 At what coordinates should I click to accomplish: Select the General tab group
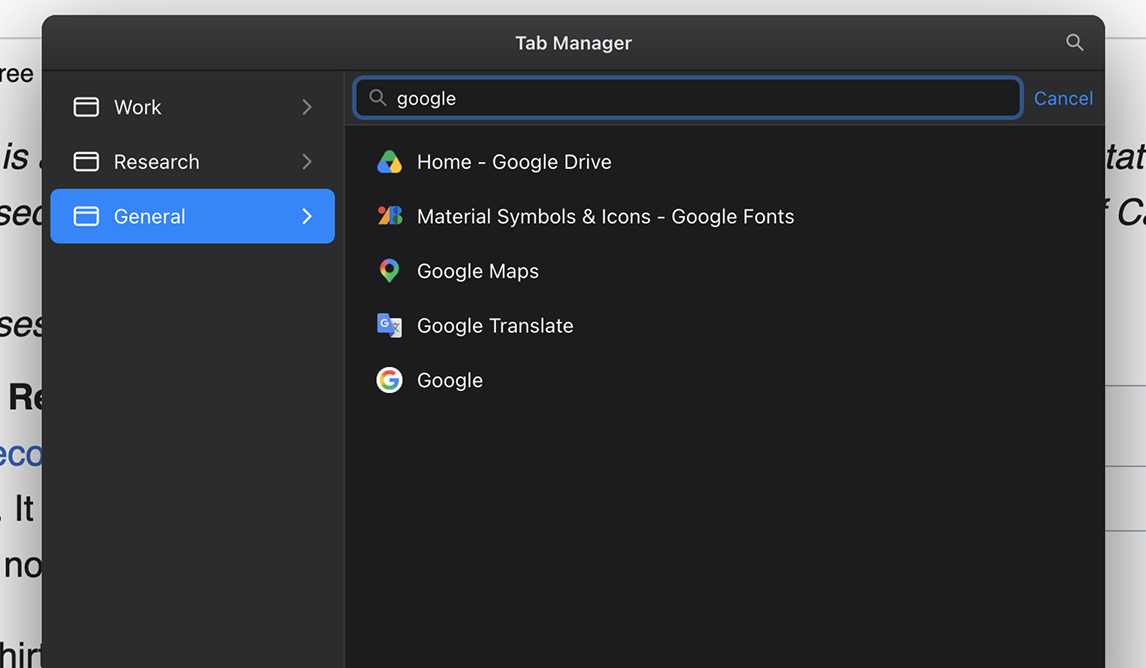(x=192, y=216)
